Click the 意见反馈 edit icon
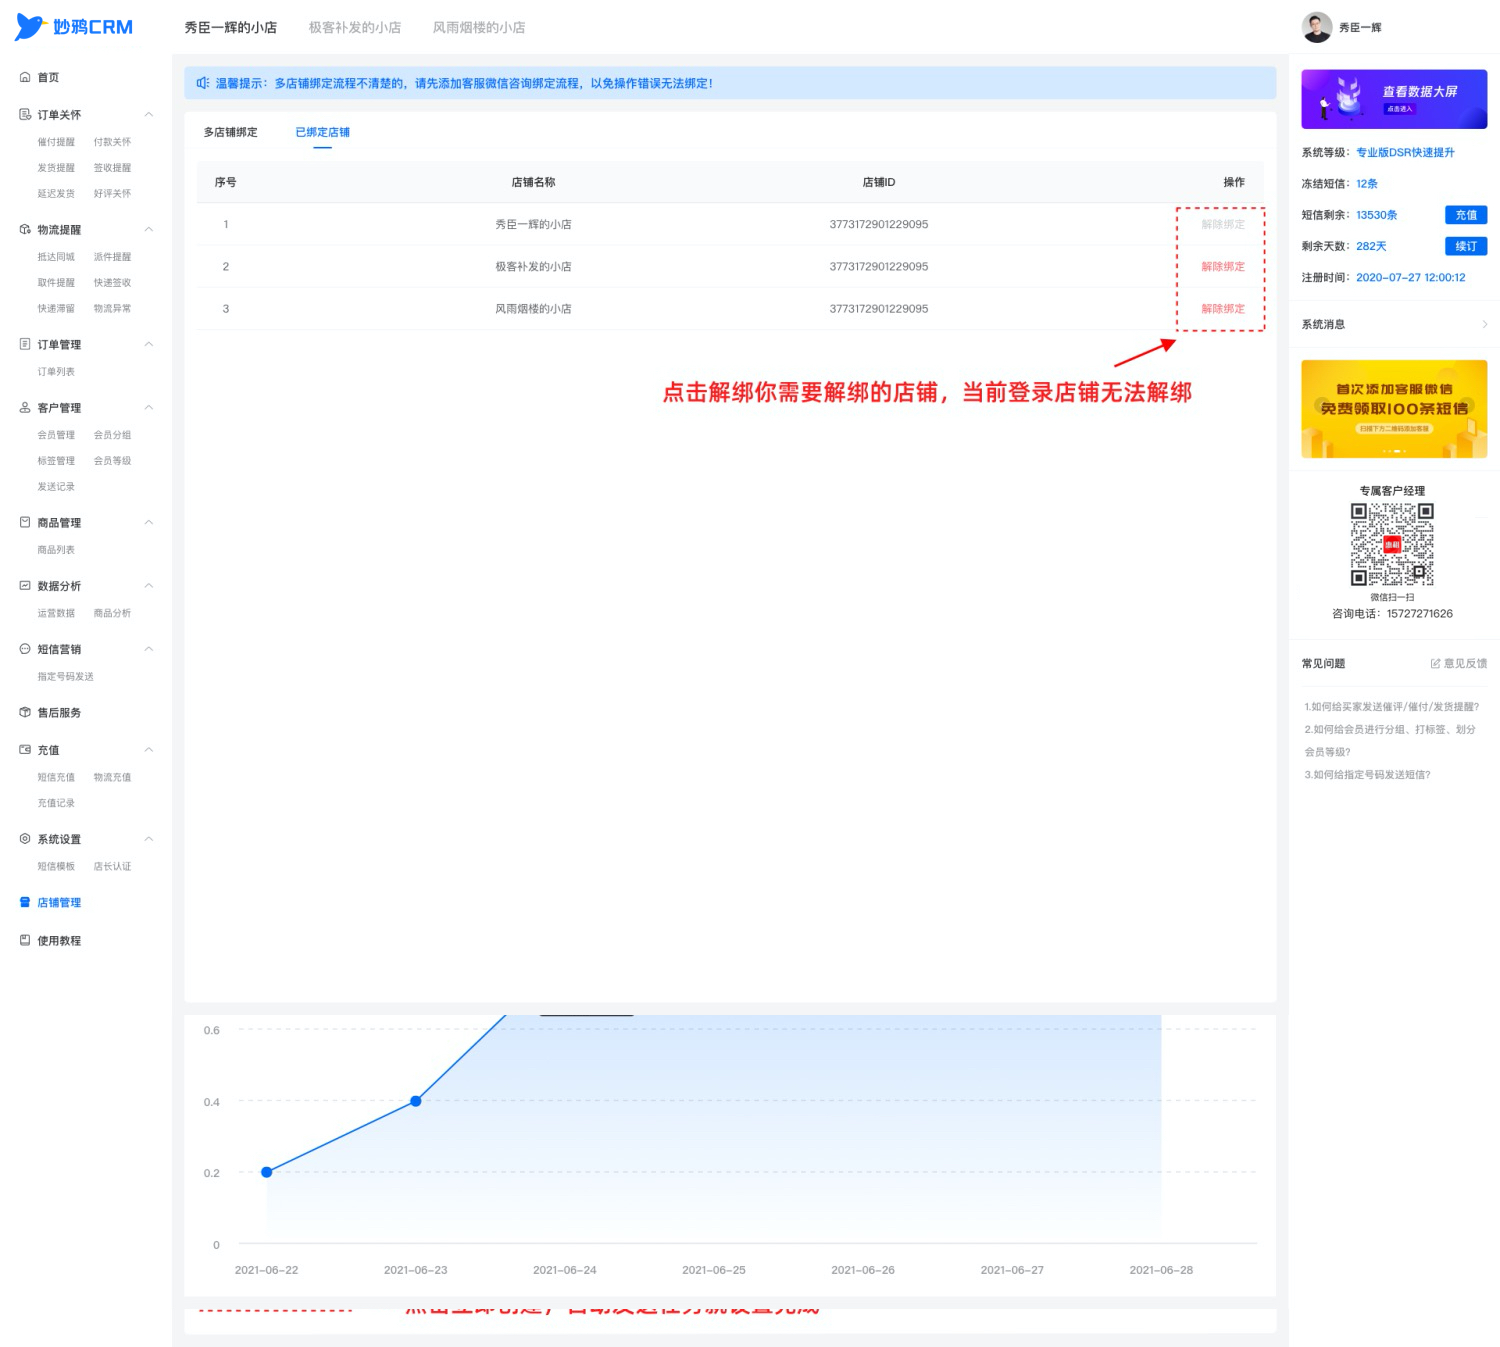Screen dimensions: 1500x1347 click(1435, 663)
